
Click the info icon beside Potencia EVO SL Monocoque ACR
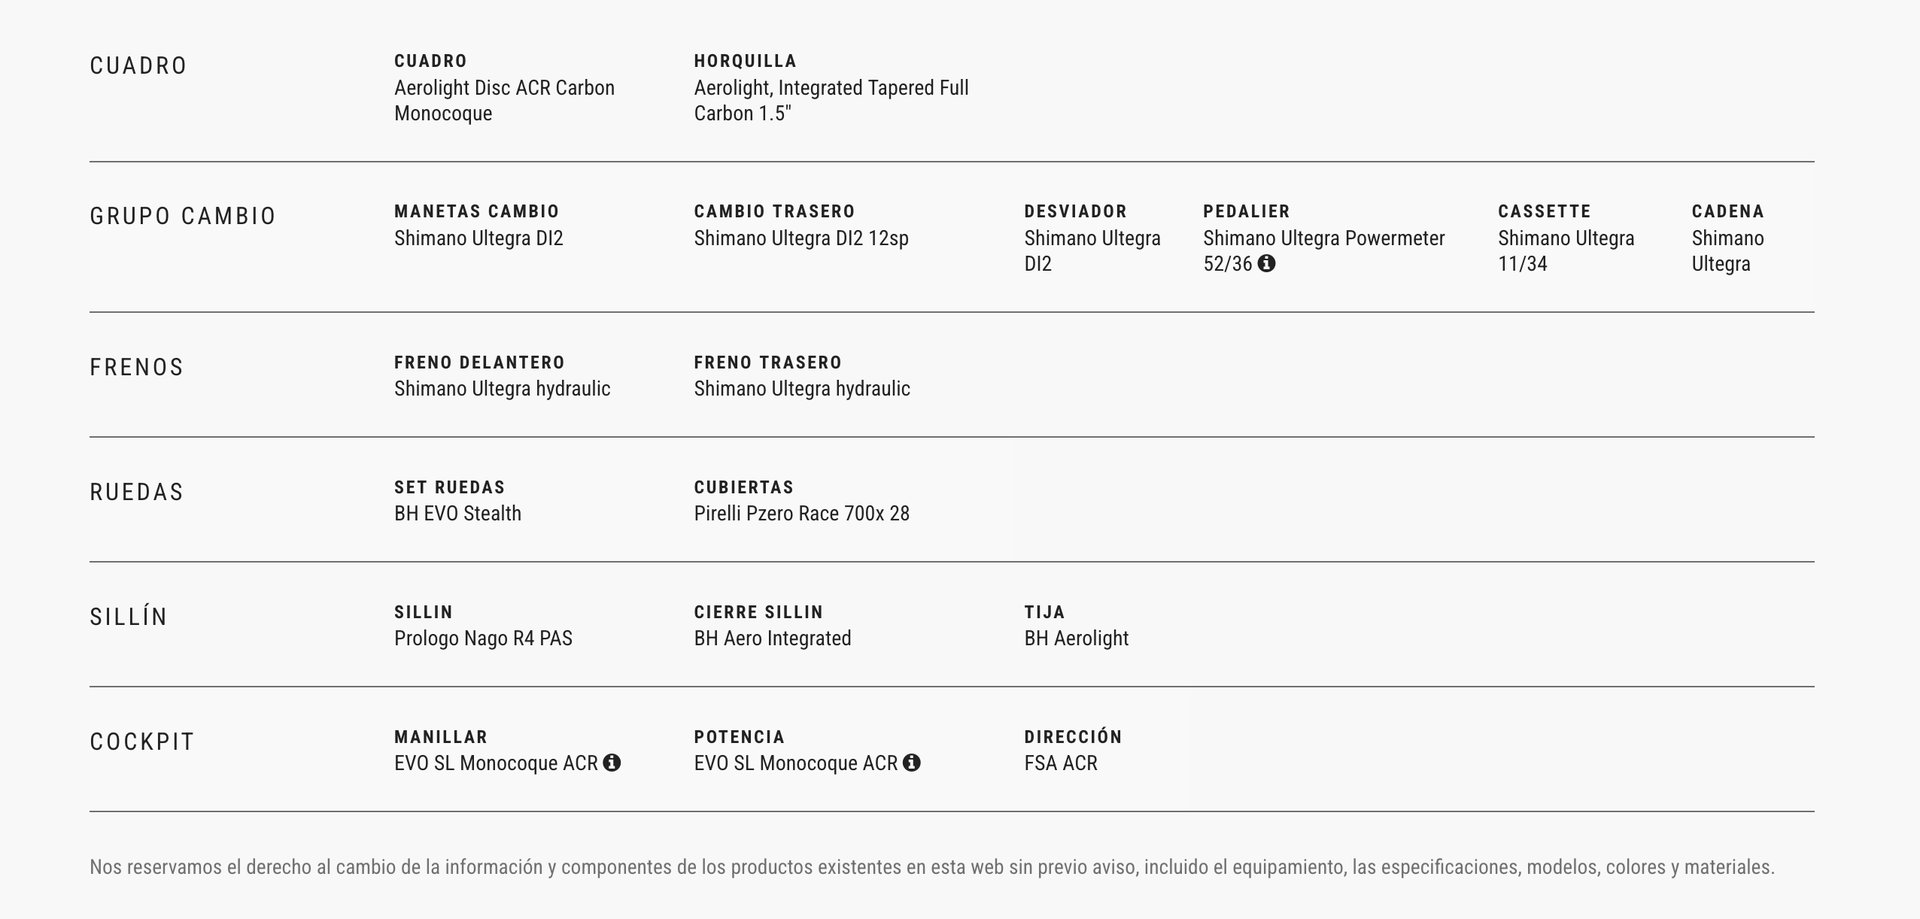(x=912, y=763)
